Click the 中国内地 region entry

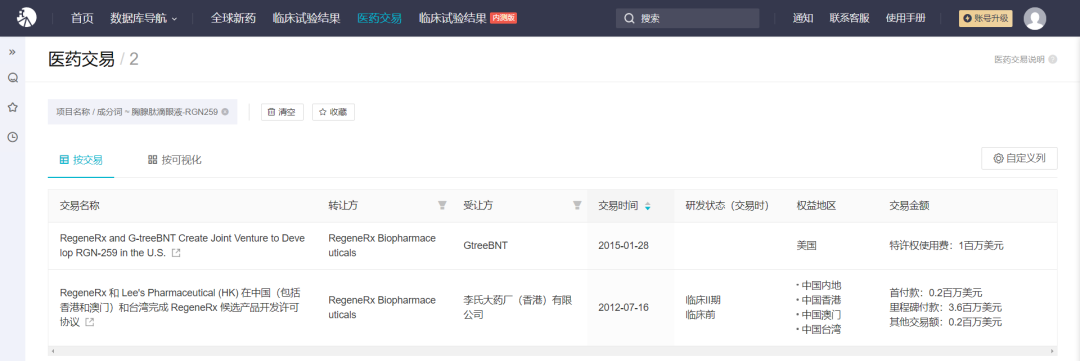(x=820, y=285)
